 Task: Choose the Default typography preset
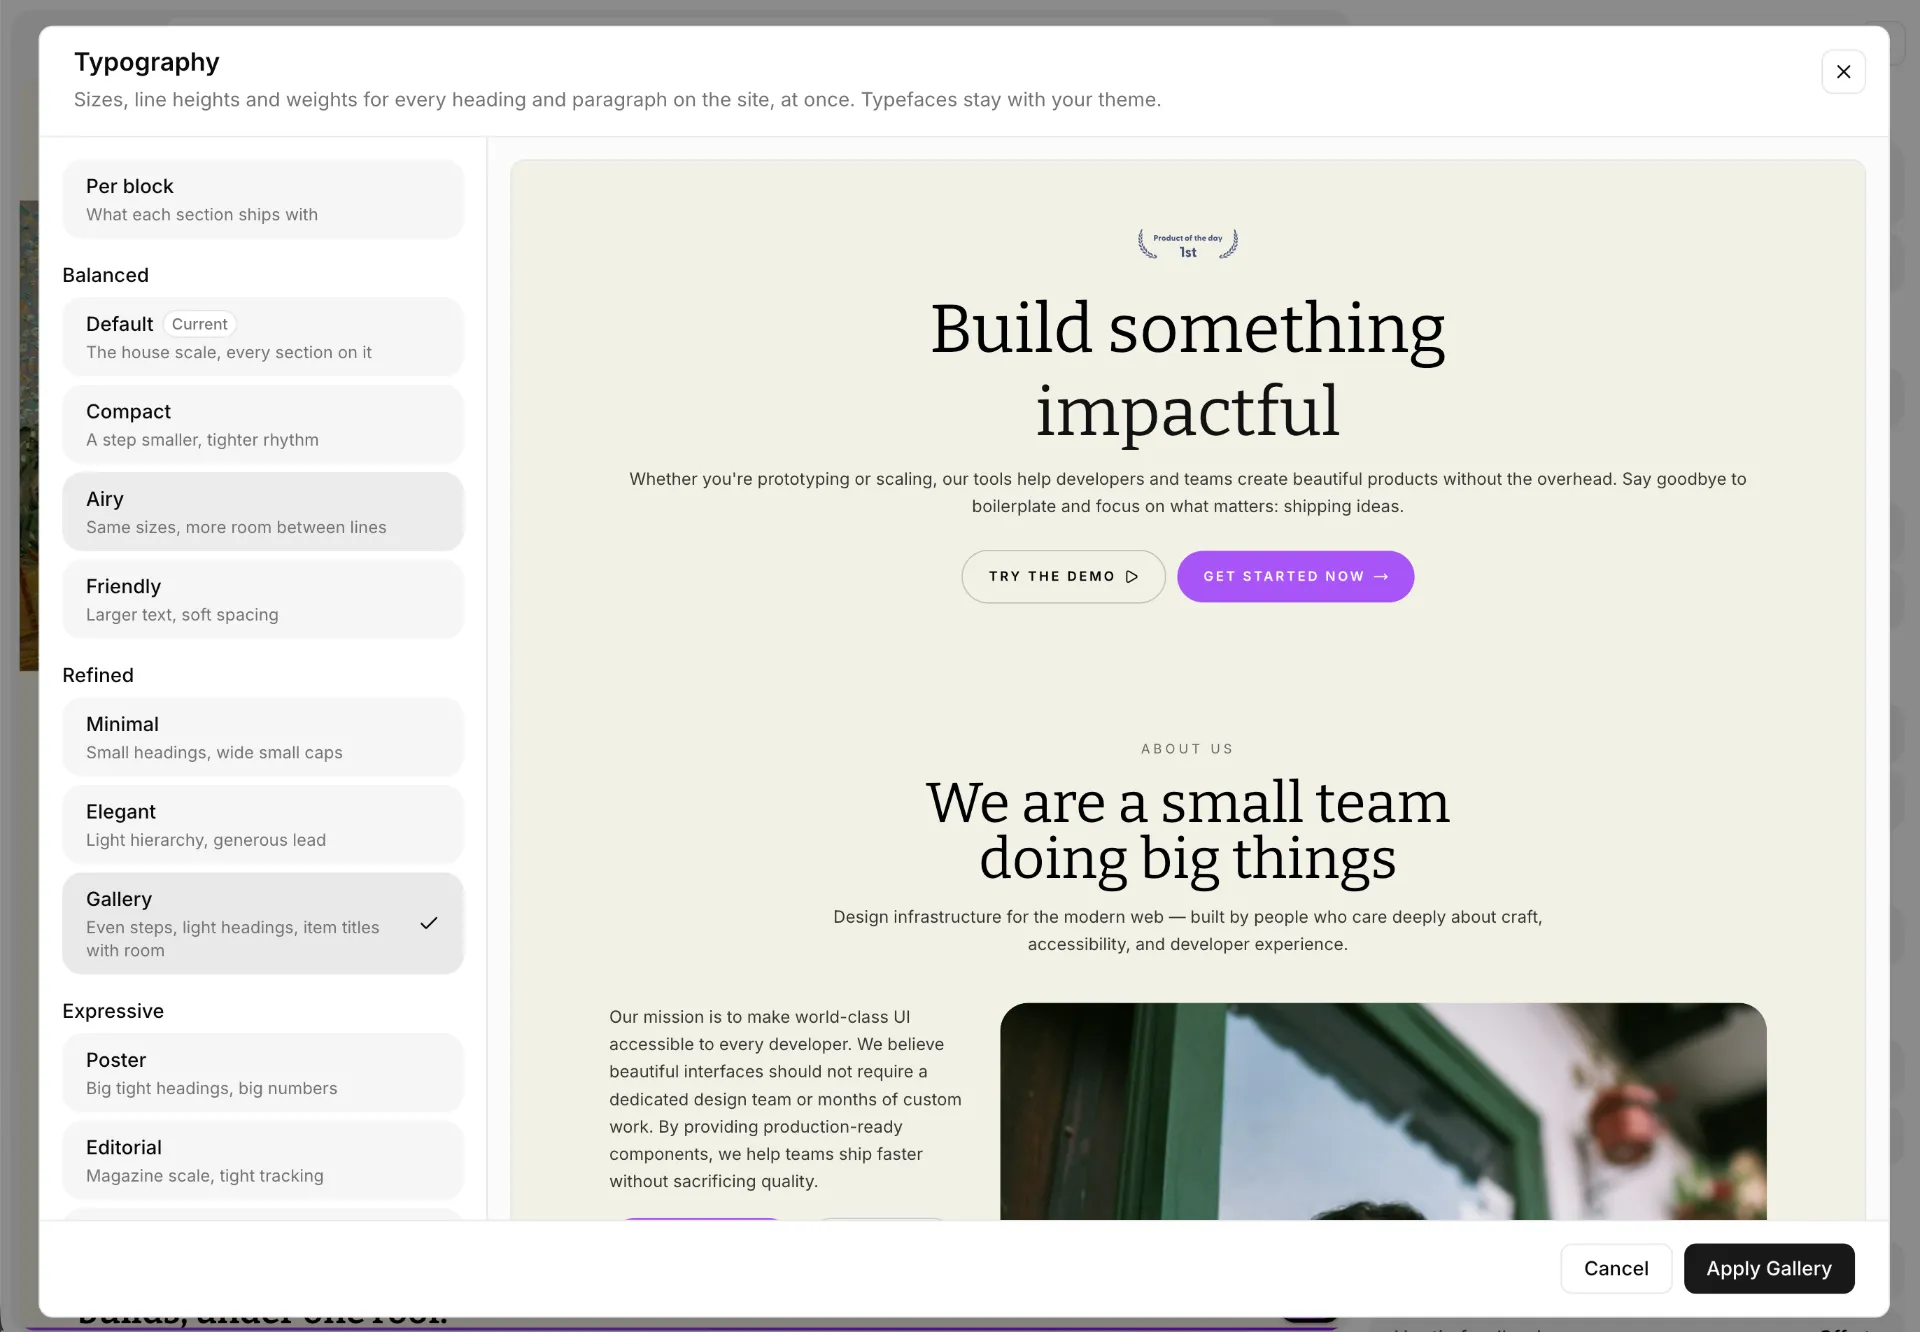[x=263, y=337]
